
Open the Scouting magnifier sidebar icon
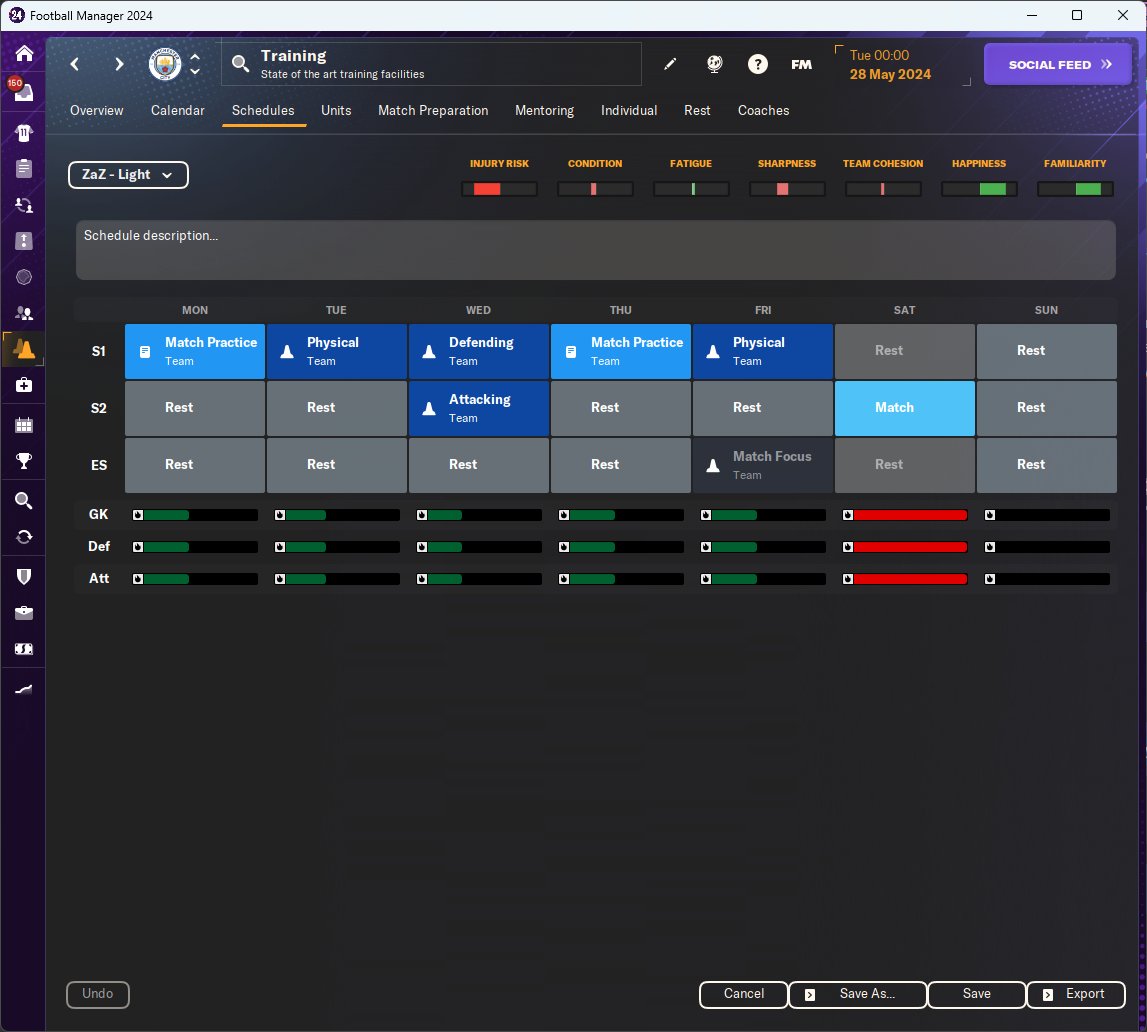click(x=23, y=501)
